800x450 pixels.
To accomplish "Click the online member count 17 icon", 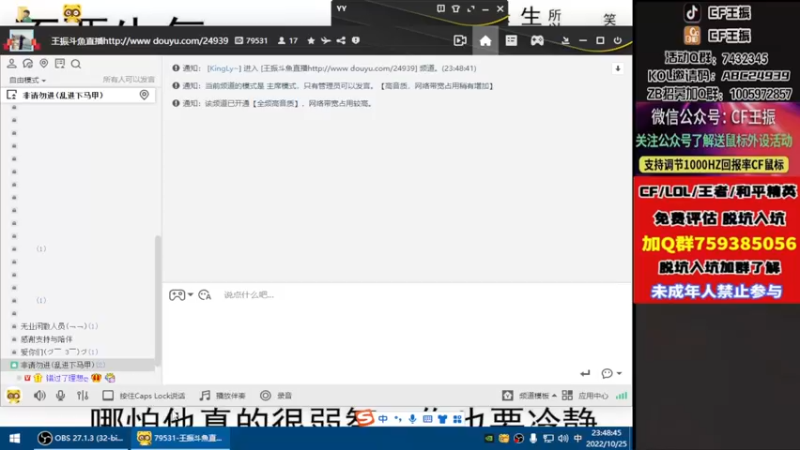I will click(288, 40).
